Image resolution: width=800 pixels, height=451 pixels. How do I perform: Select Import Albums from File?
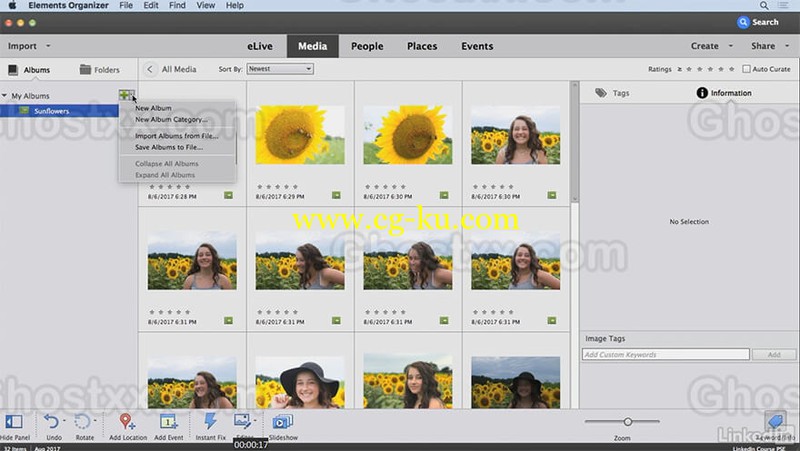coord(177,136)
